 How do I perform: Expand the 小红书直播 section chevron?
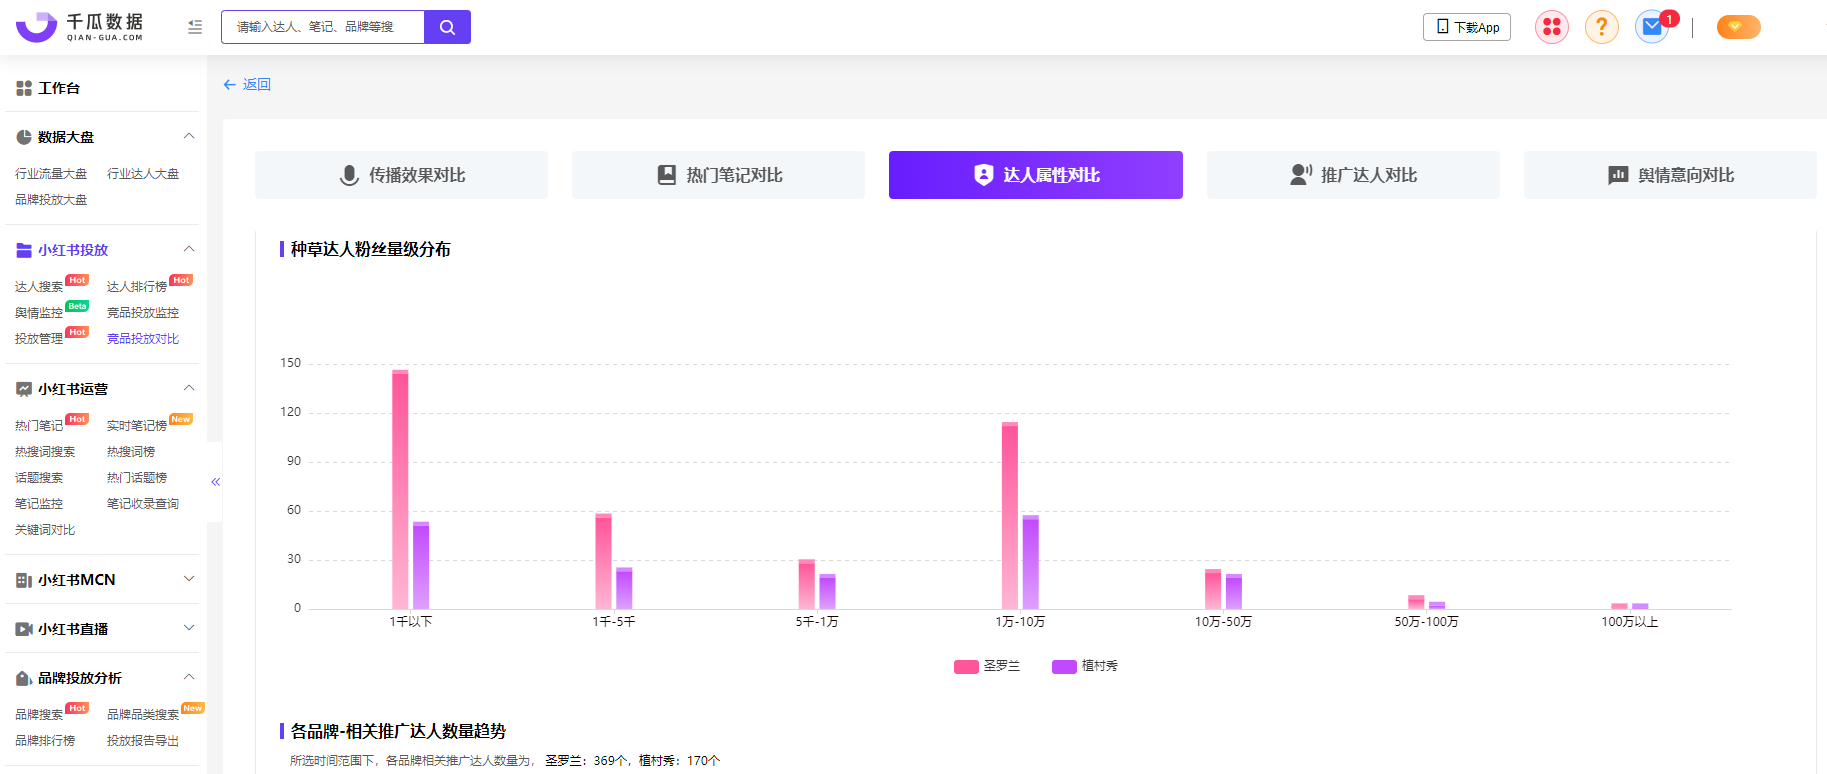coord(189,628)
